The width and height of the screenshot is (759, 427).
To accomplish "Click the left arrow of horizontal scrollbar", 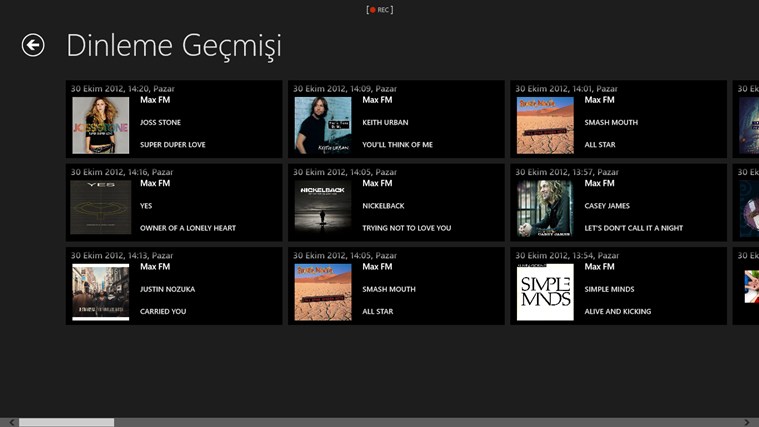I will click(12, 422).
